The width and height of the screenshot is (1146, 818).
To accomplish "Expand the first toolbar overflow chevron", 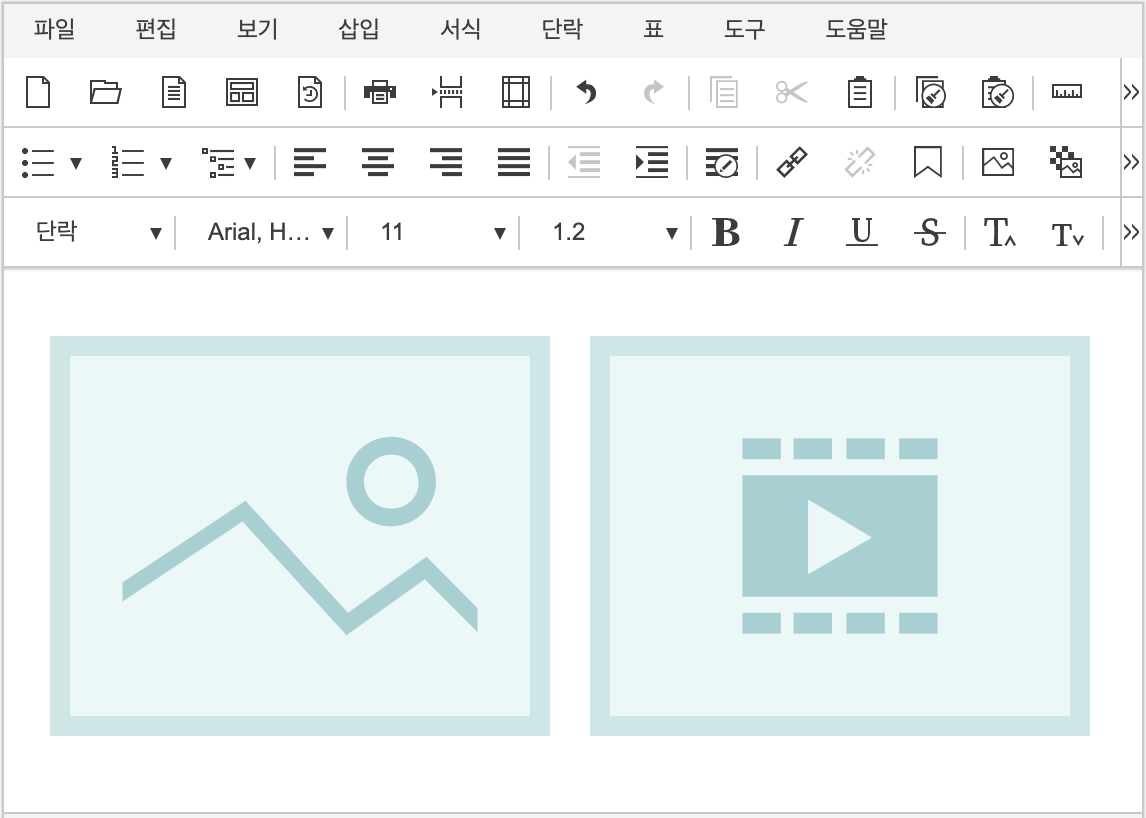I will [1131, 92].
